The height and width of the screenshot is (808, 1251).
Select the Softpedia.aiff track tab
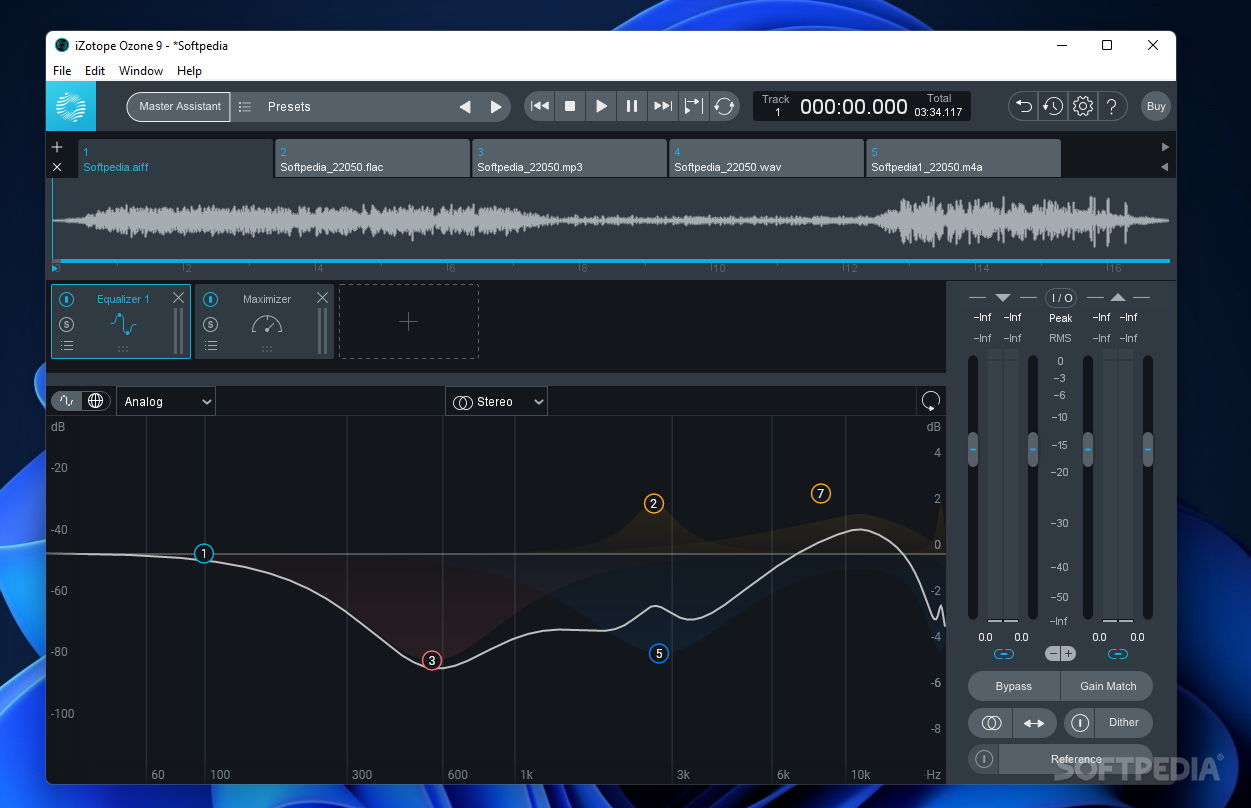point(175,159)
